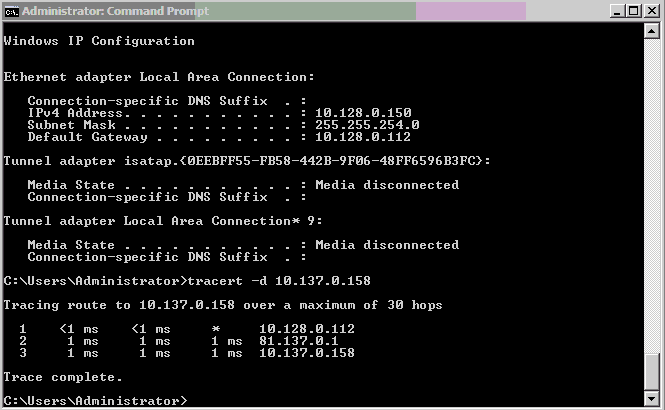Click the last command prompt input line
This screenshot has width=665, height=410.
pyautogui.click(x=95, y=400)
